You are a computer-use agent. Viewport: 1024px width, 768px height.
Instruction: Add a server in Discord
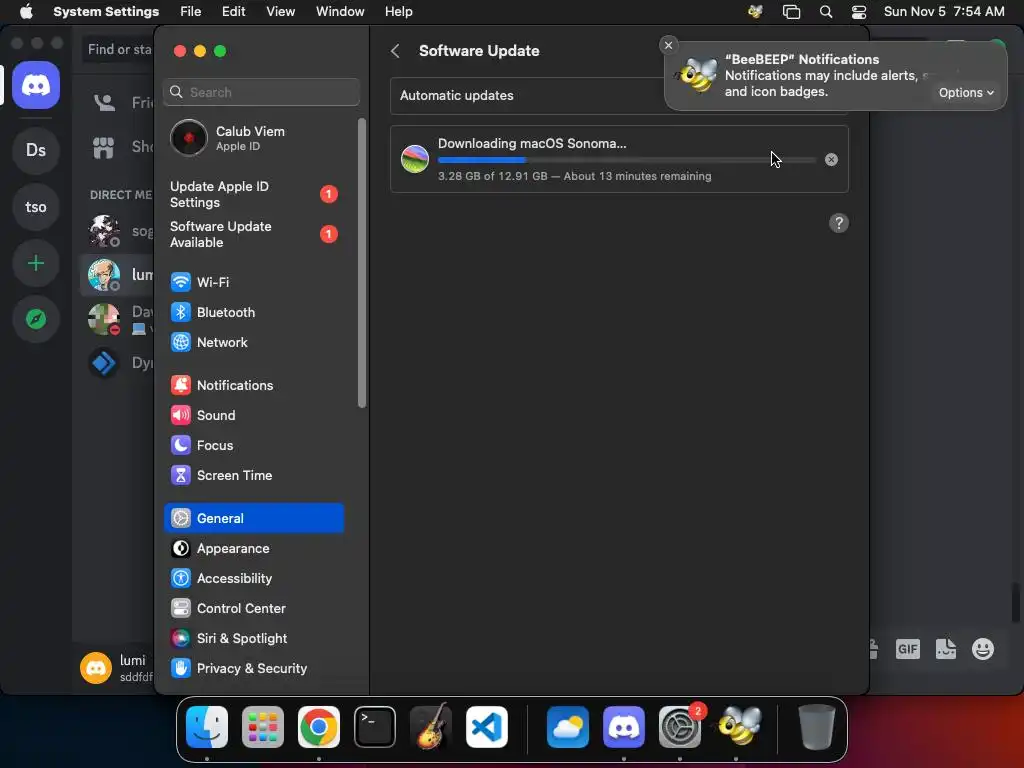tap(36, 263)
